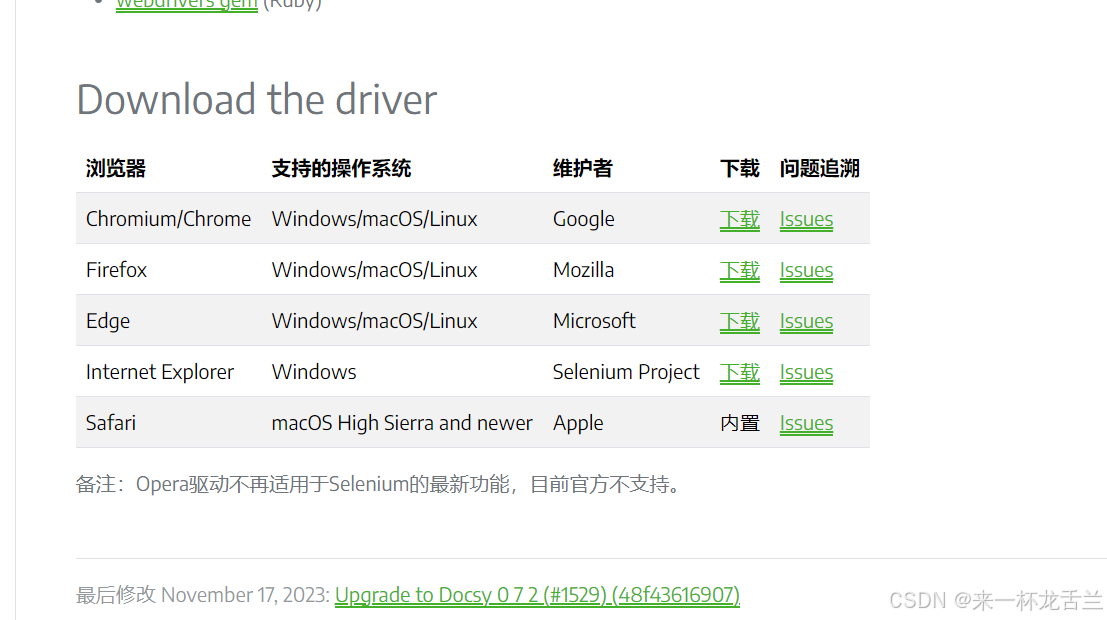Open the Issues link for Firefox
Screen dimensions: 1107x620
pyautogui.click(x=806, y=270)
